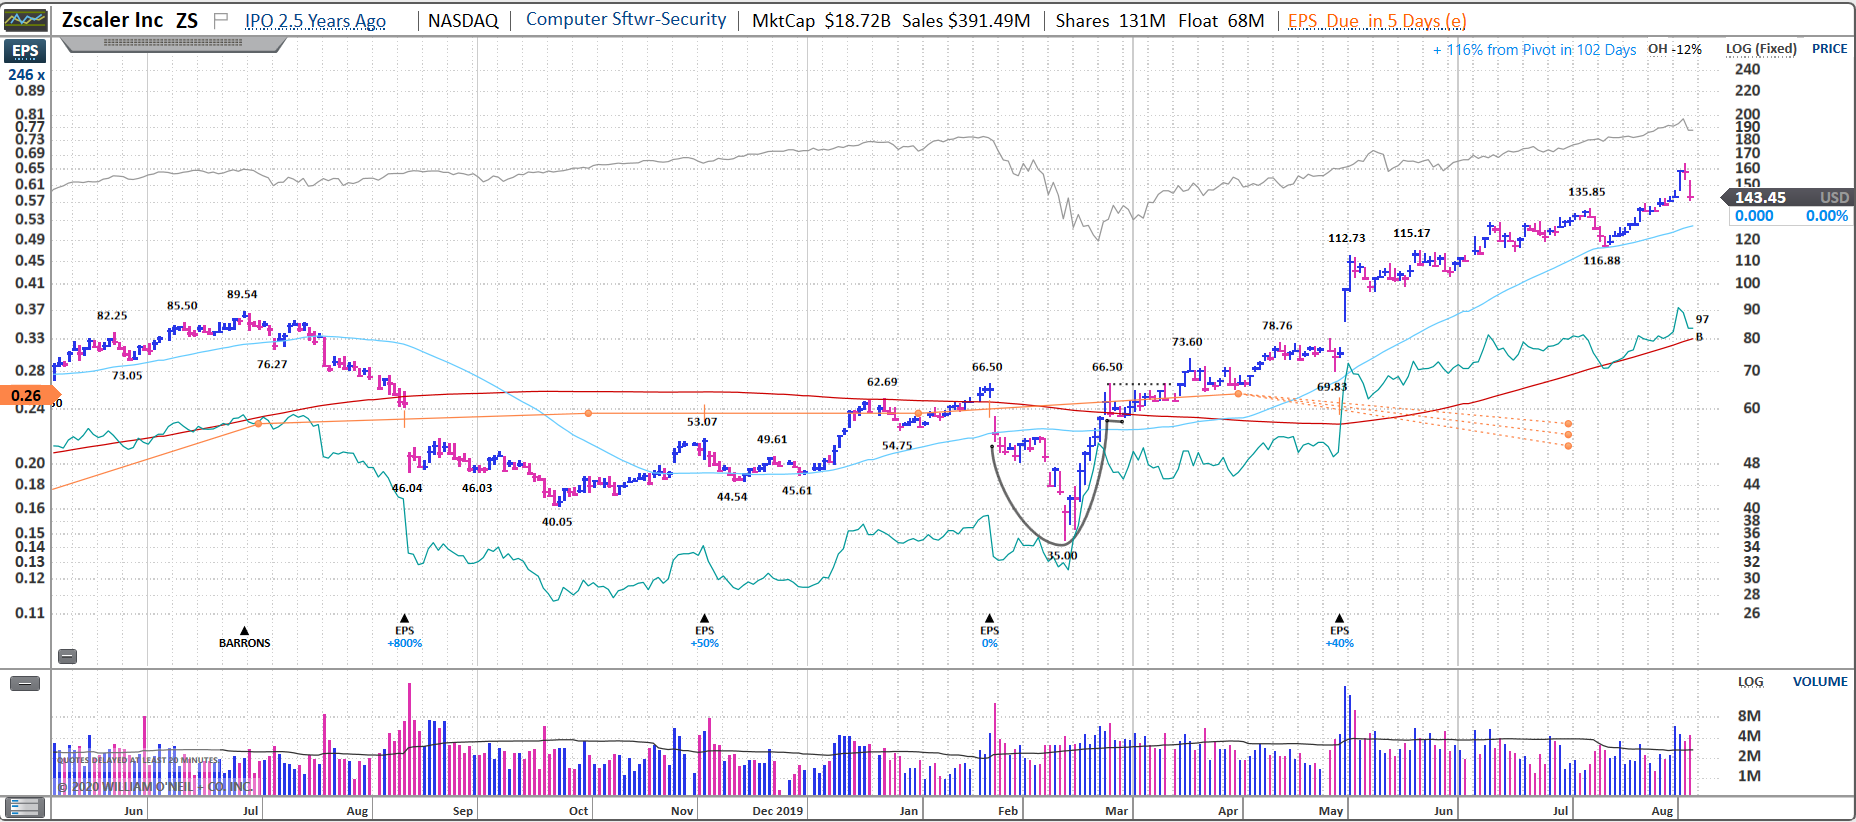1856x822 pixels.
Task: Click the EPS +800% earnings marker
Action: (x=405, y=632)
